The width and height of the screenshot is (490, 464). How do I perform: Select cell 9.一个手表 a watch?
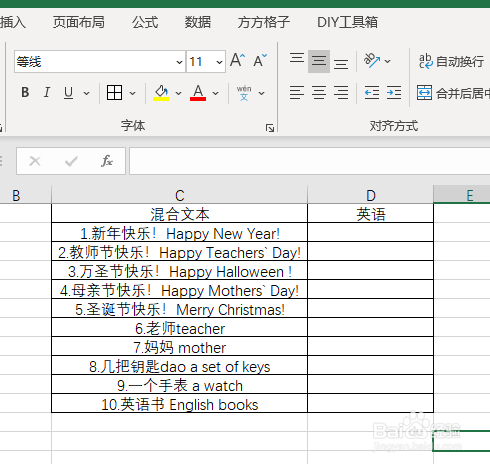point(179,384)
